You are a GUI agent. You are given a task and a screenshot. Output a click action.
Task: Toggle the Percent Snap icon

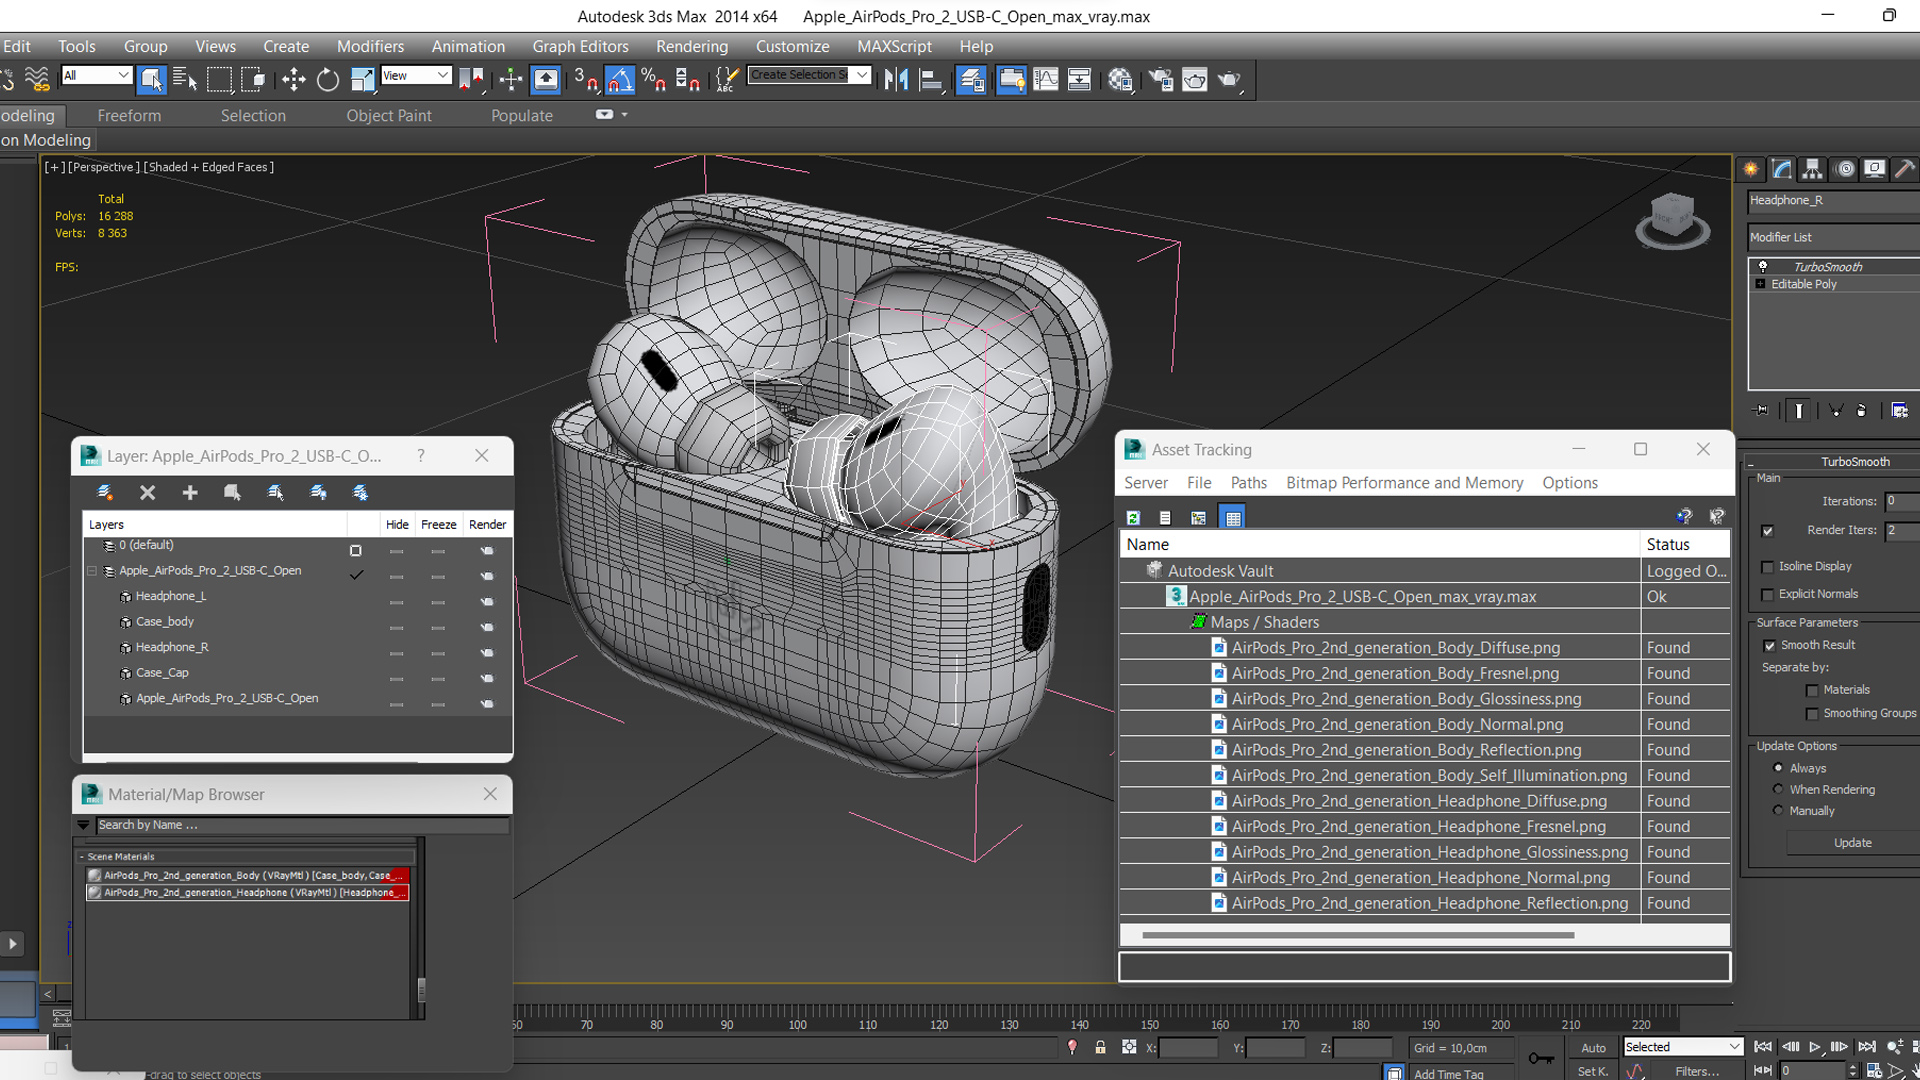(x=654, y=79)
